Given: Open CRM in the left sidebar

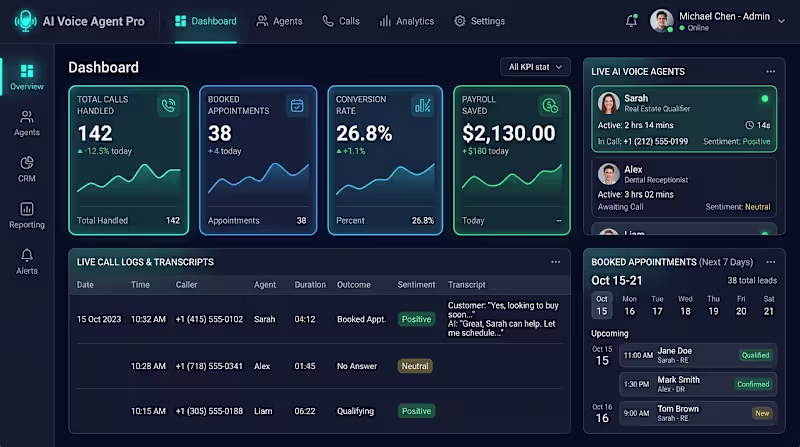Looking at the screenshot, I should (x=27, y=169).
